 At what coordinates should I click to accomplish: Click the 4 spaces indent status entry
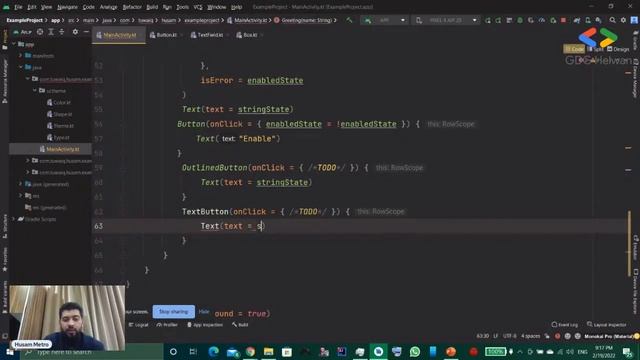click(530, 336)
